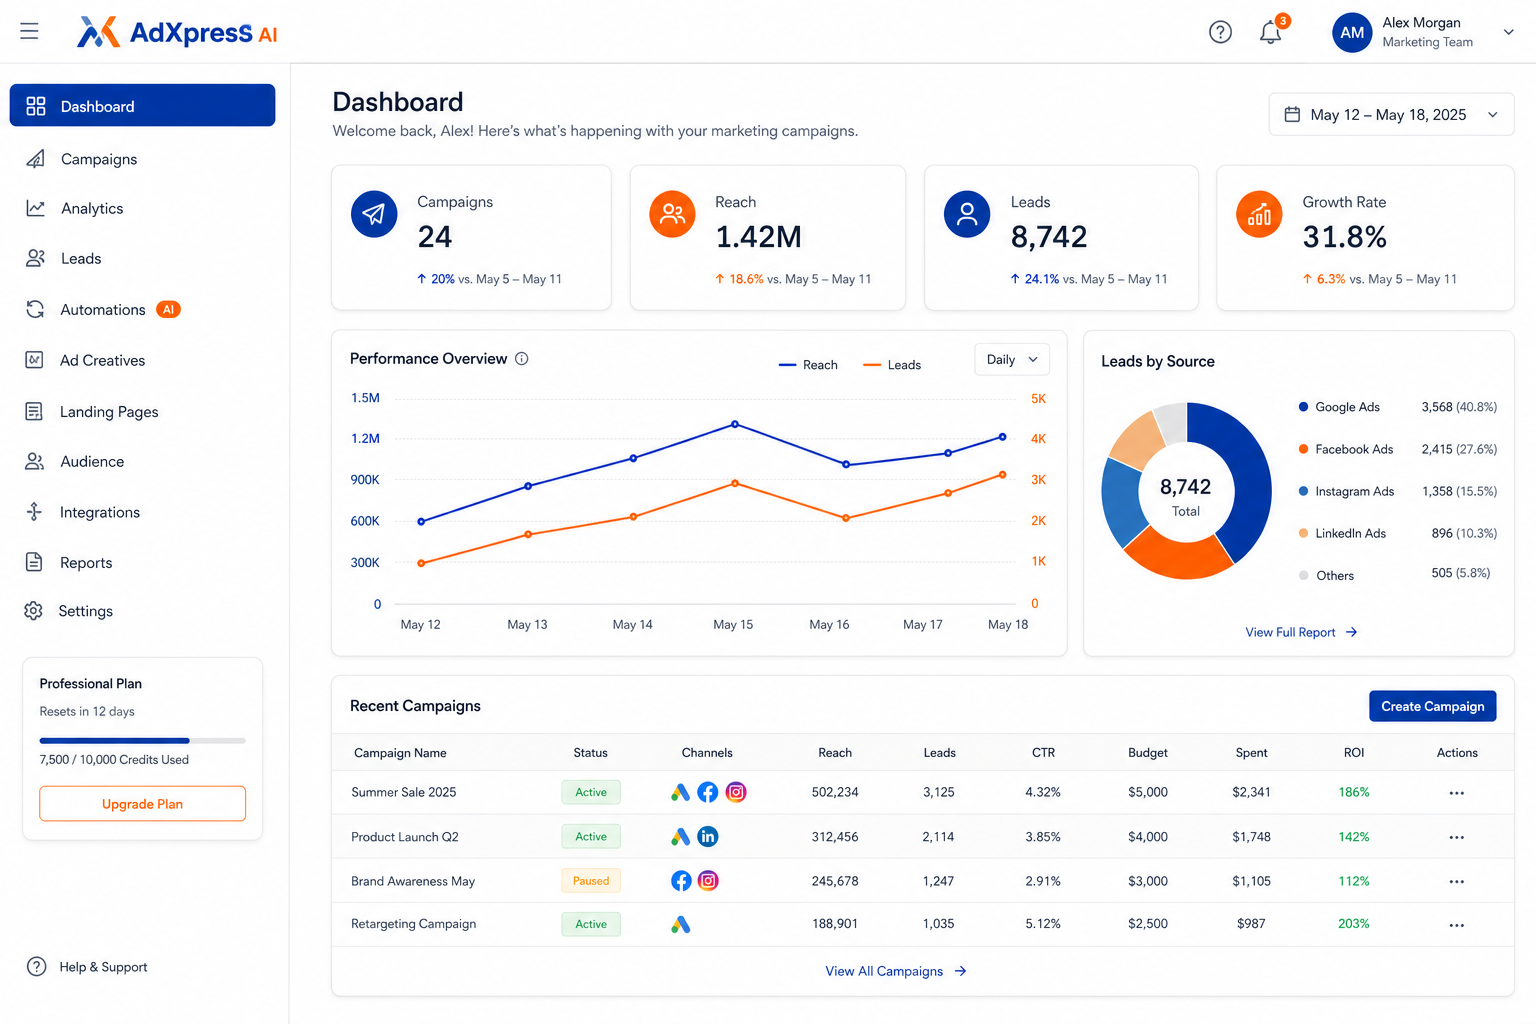Expand the Daily interval dropdown
The width and height of the screenshot is (1536, 1024).
tap(1012, 360)
